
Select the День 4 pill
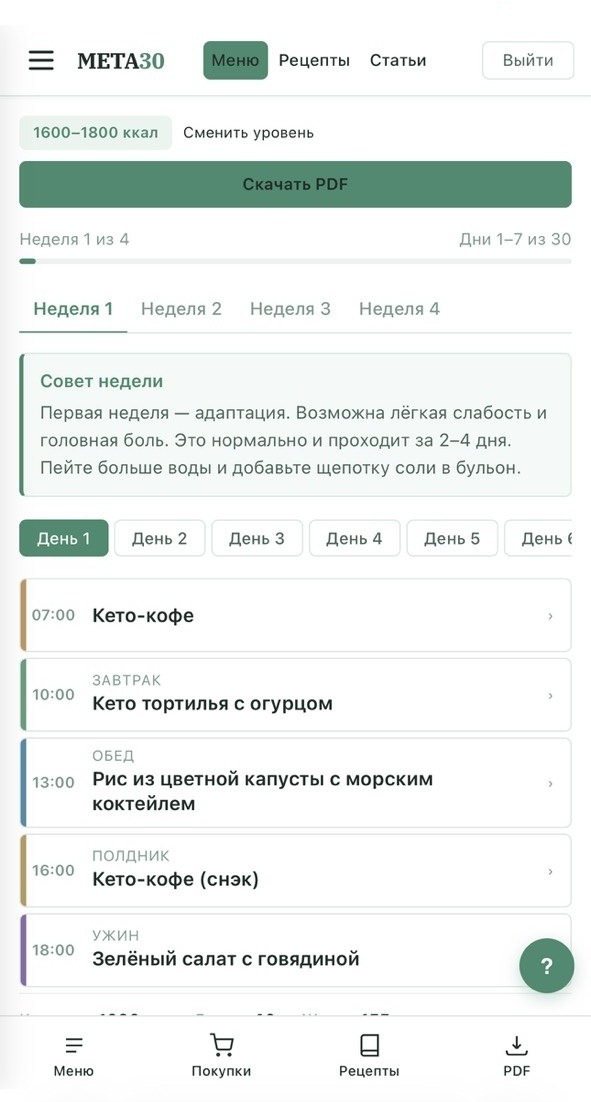click(x=354, y=538)
